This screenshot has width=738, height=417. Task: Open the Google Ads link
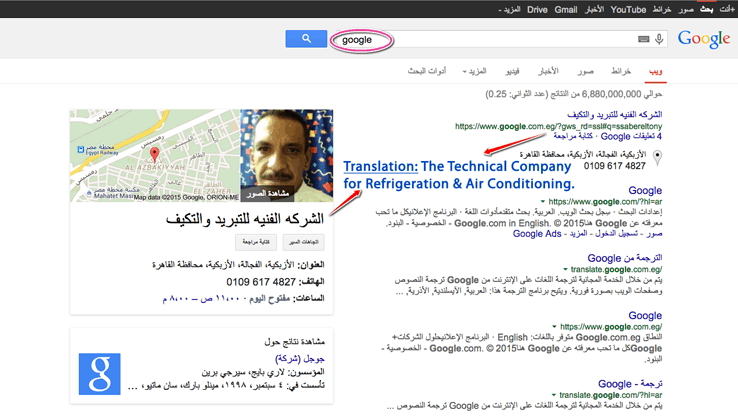[540, 234]
